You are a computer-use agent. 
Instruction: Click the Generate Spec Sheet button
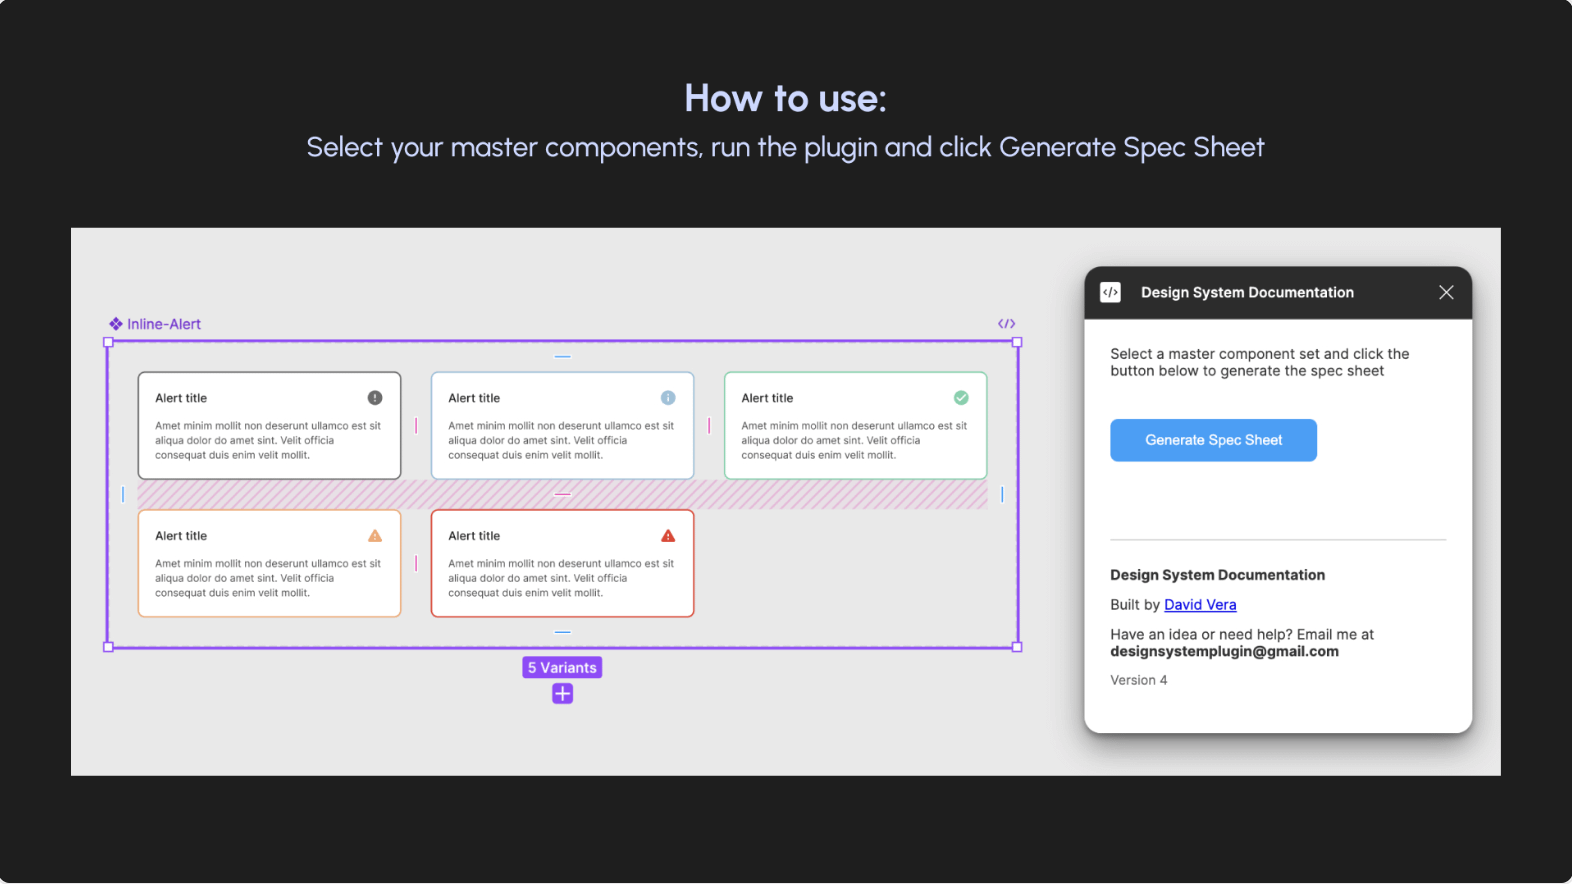click(1213, 440)
